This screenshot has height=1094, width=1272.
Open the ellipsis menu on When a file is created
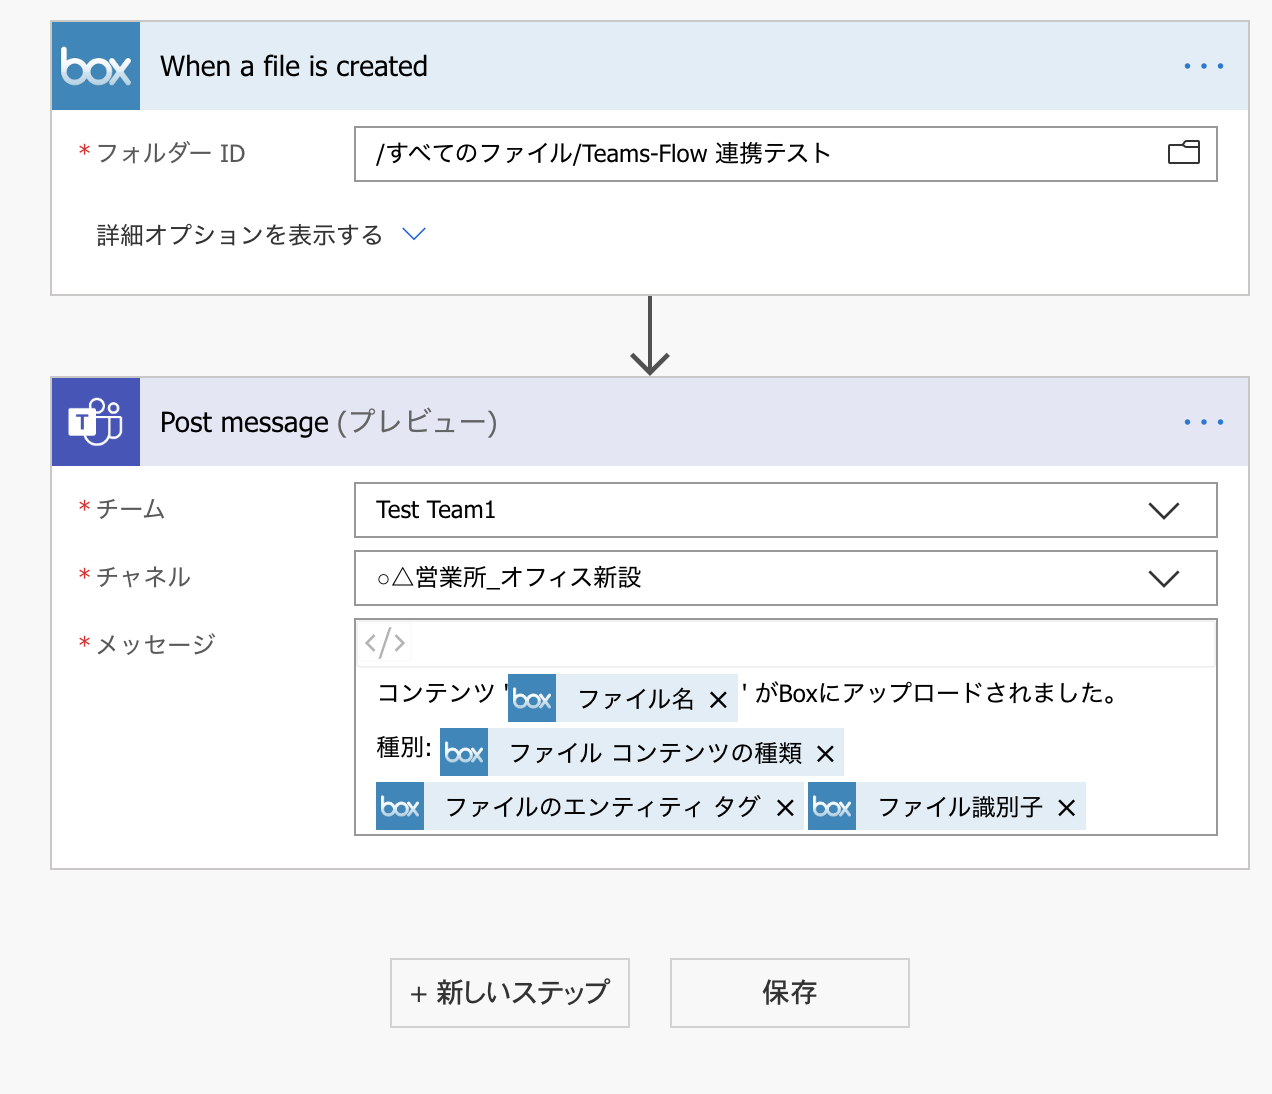[1203, 65]
